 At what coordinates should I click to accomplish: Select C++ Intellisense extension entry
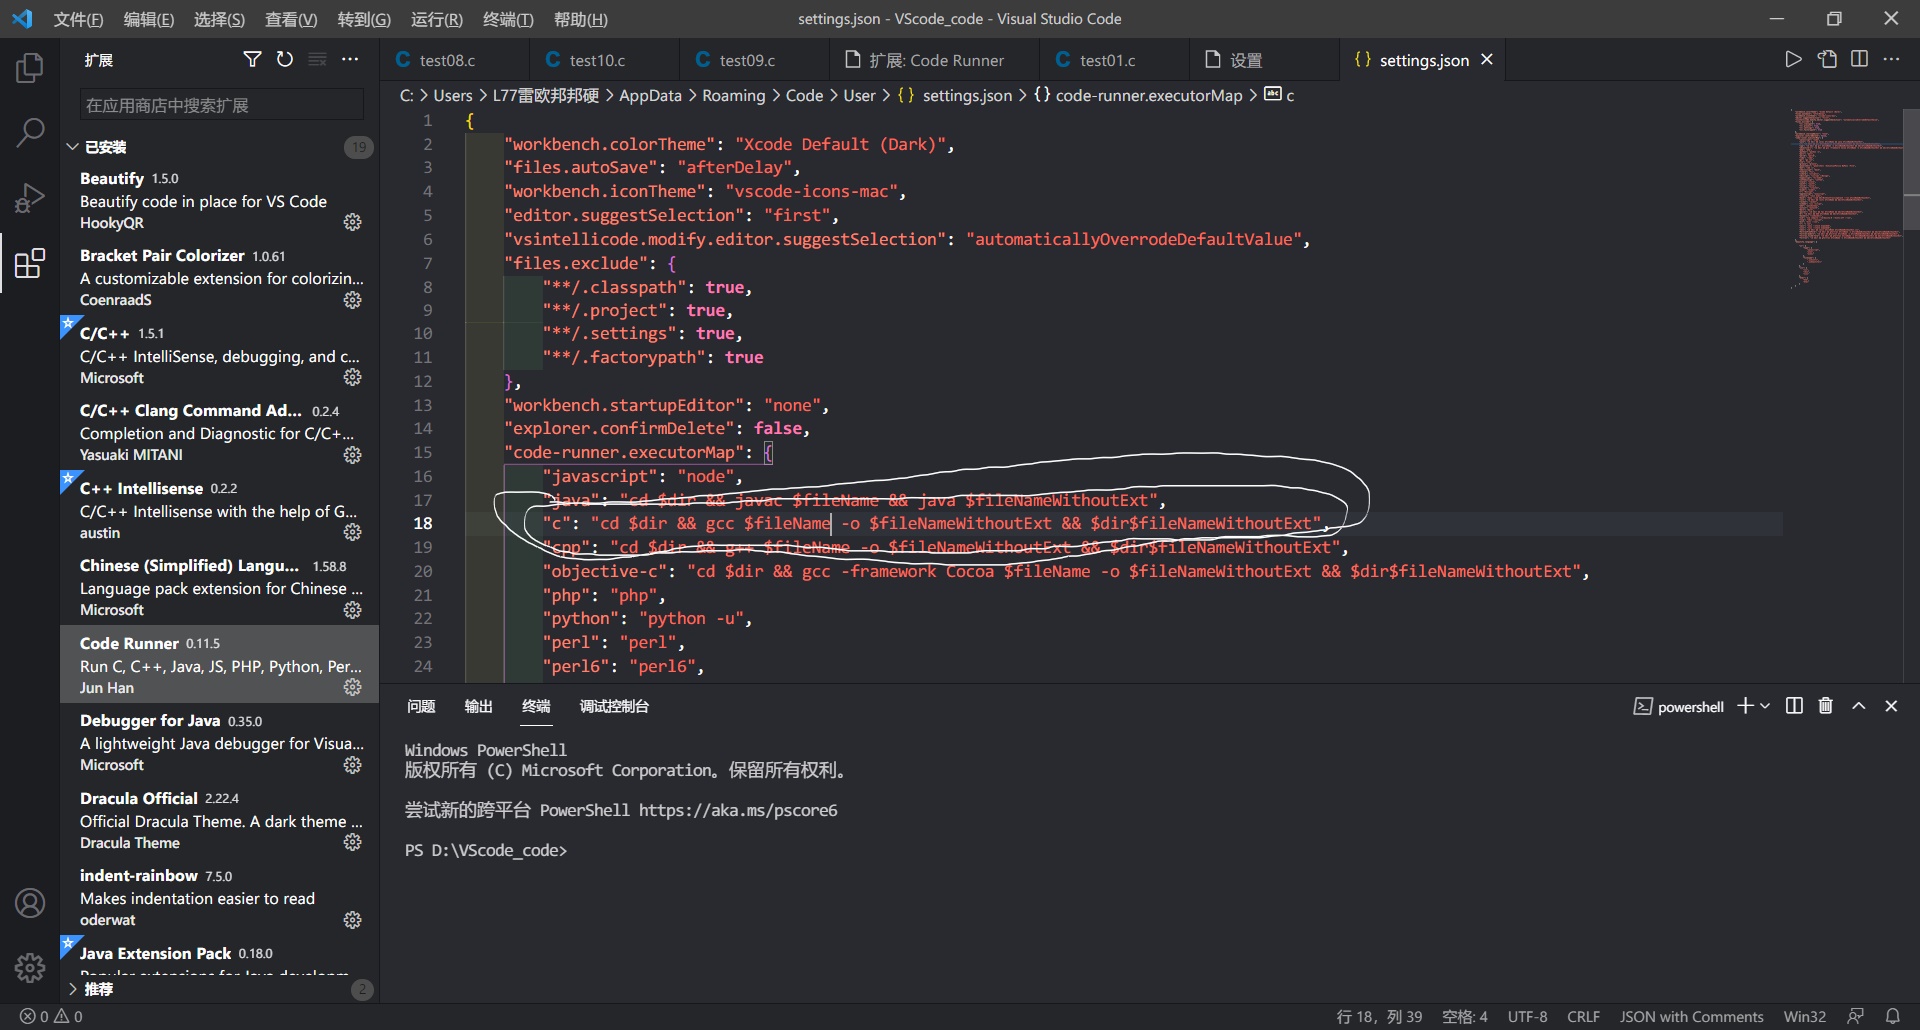[x=220, y=510]
